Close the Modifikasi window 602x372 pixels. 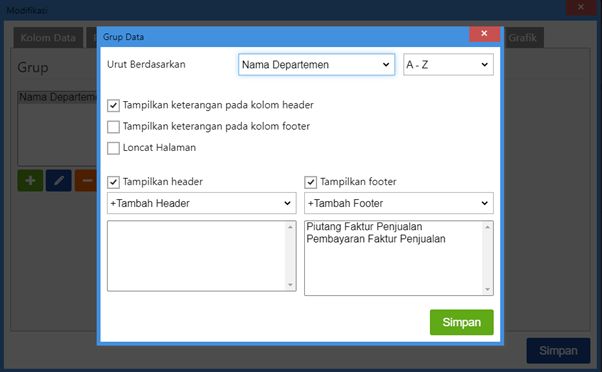581,7
